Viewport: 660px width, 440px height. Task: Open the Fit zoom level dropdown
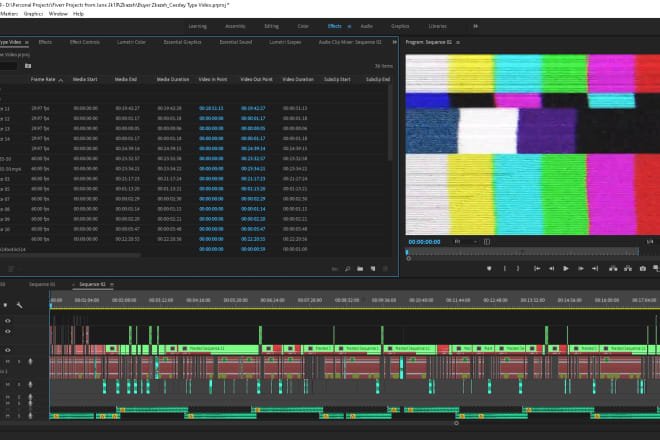(x=466, y=242)
